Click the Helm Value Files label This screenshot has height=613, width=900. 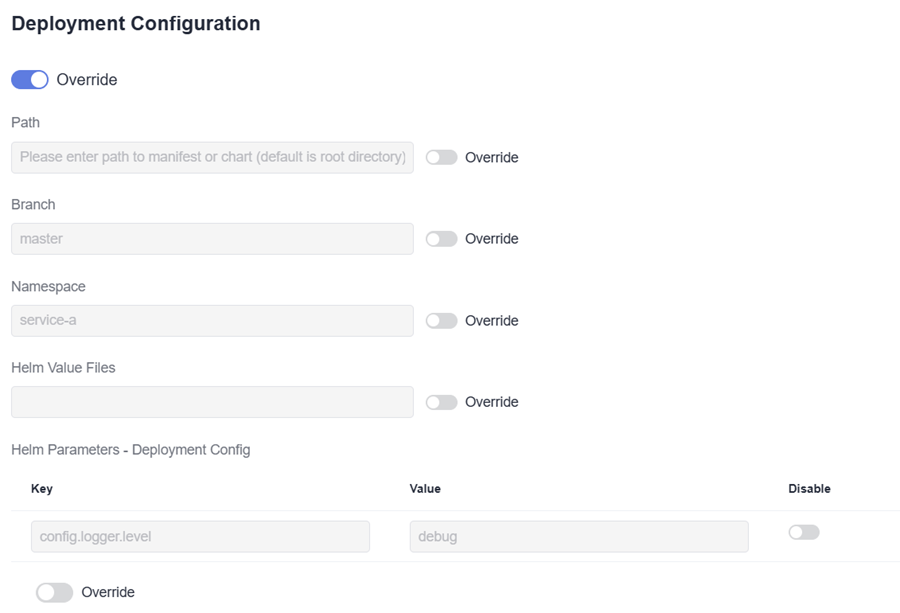(63, 368)
